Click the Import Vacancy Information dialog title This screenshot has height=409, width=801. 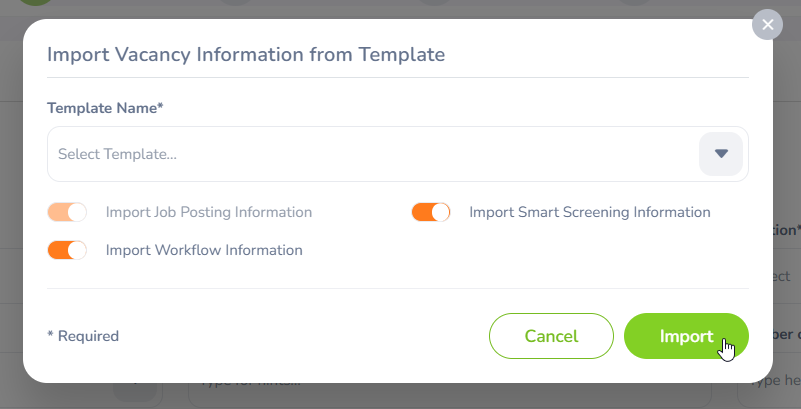click(245, 54)
